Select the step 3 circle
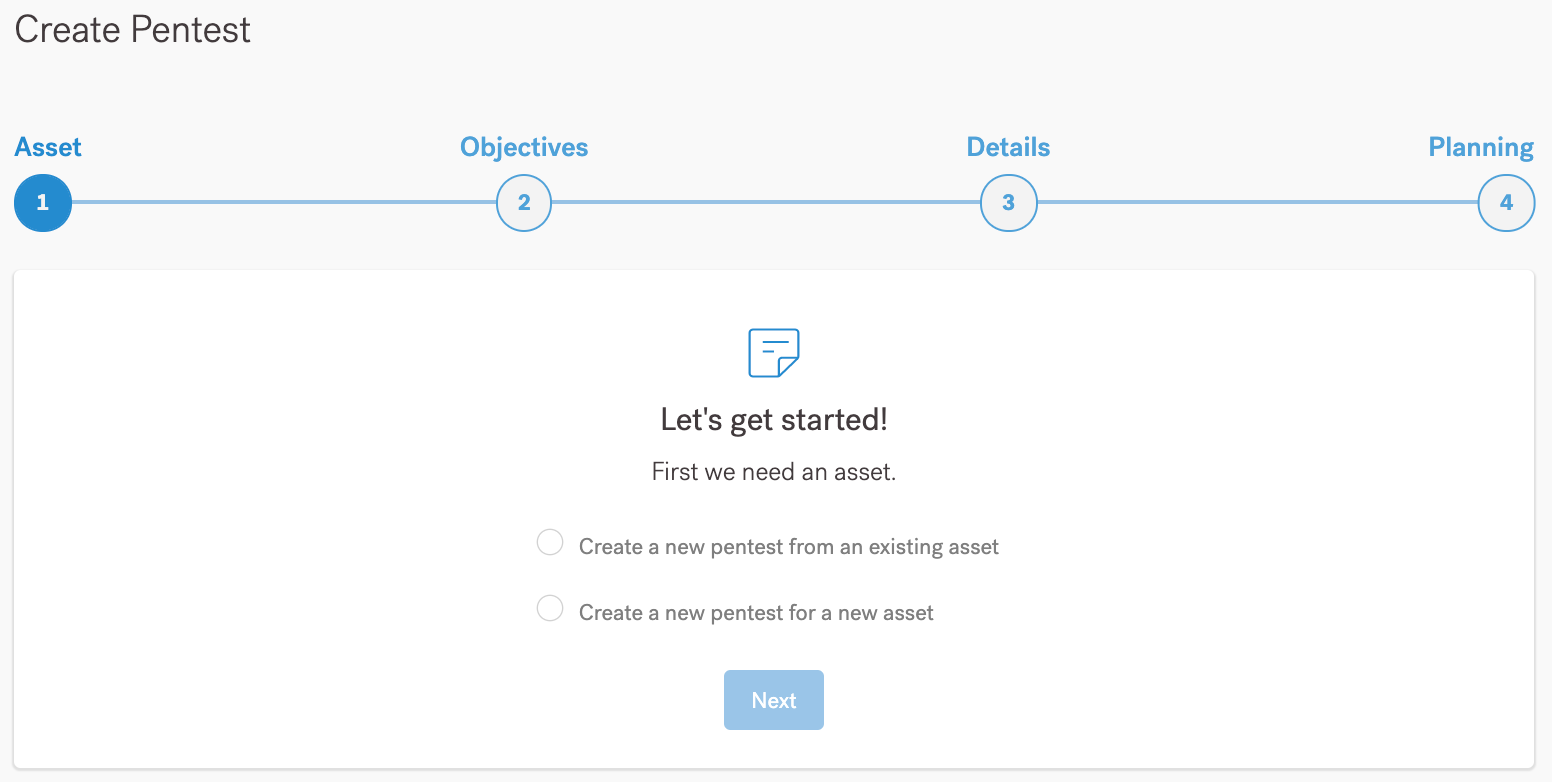 [x=1008, y=203]
